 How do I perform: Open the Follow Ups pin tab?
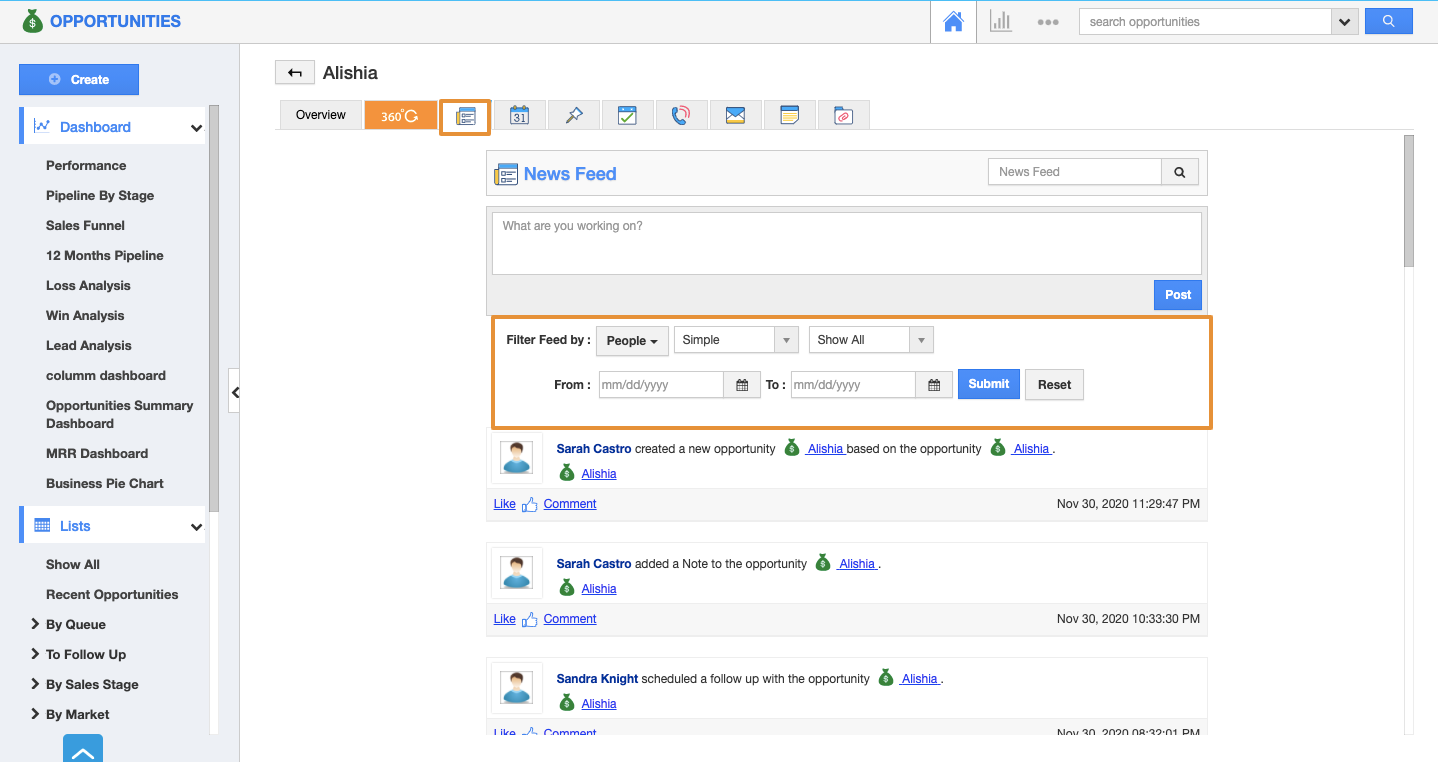click(573, 115)
